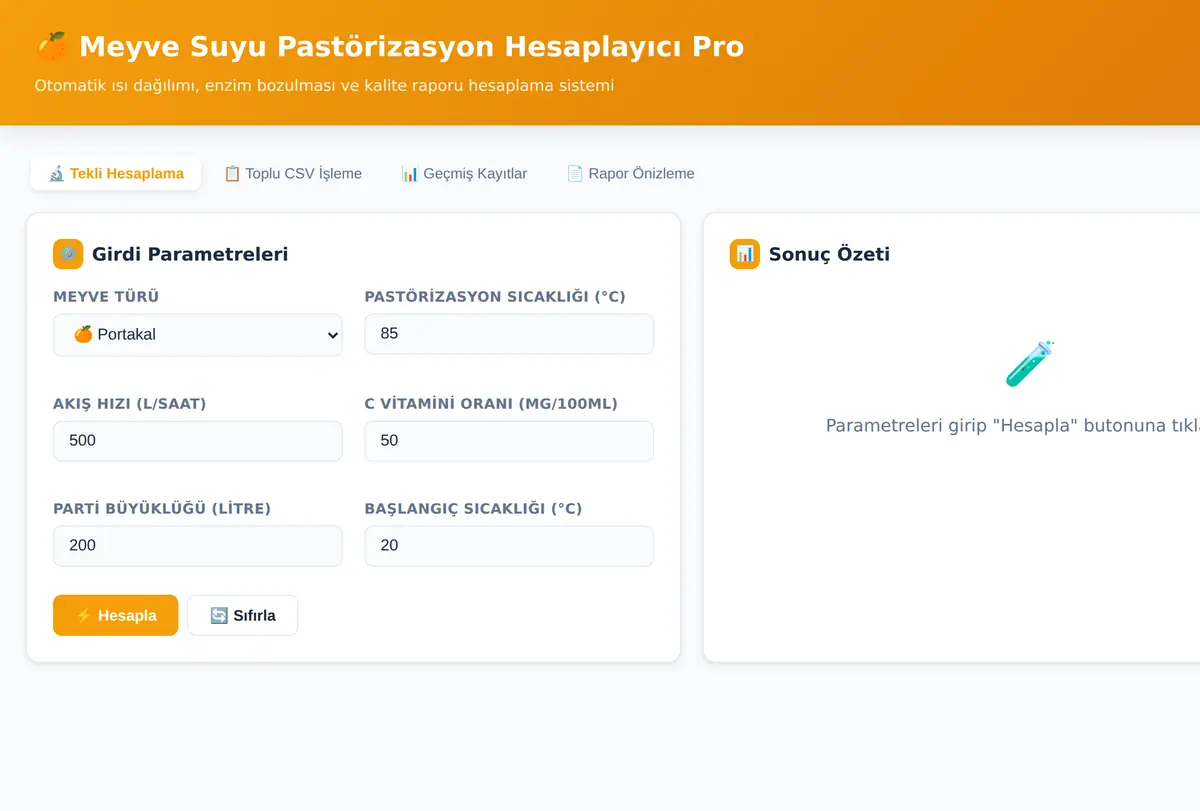Image resolution: width=1200 pixels, height=811 pixels.
Task: Switch to Tekli Hesaplama tab
Action: coord(116,174)
